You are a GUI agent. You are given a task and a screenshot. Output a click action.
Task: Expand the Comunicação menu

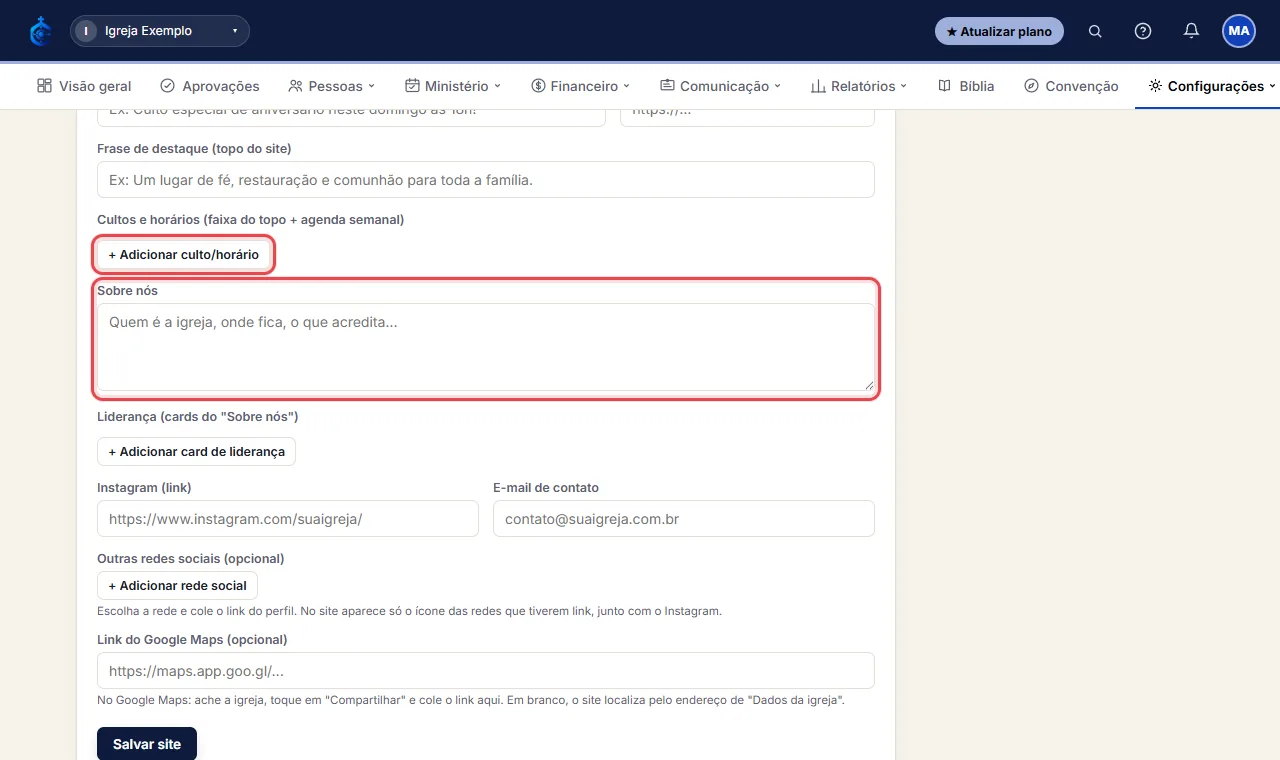(721, 86)
